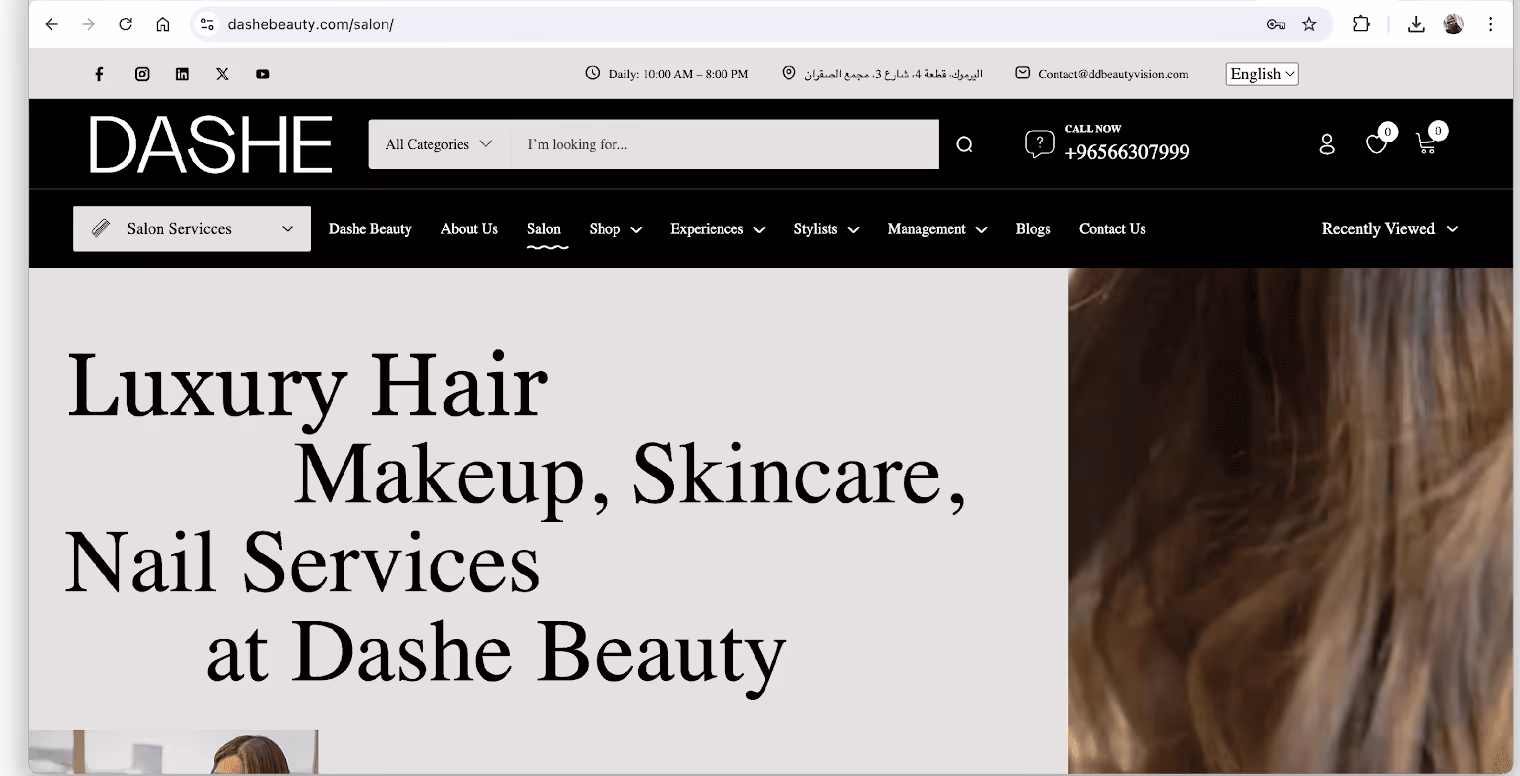This screenshot has width=1520, height=776.
Task: Open the Recently Viewed dropdown
Action: point(1389,229)
